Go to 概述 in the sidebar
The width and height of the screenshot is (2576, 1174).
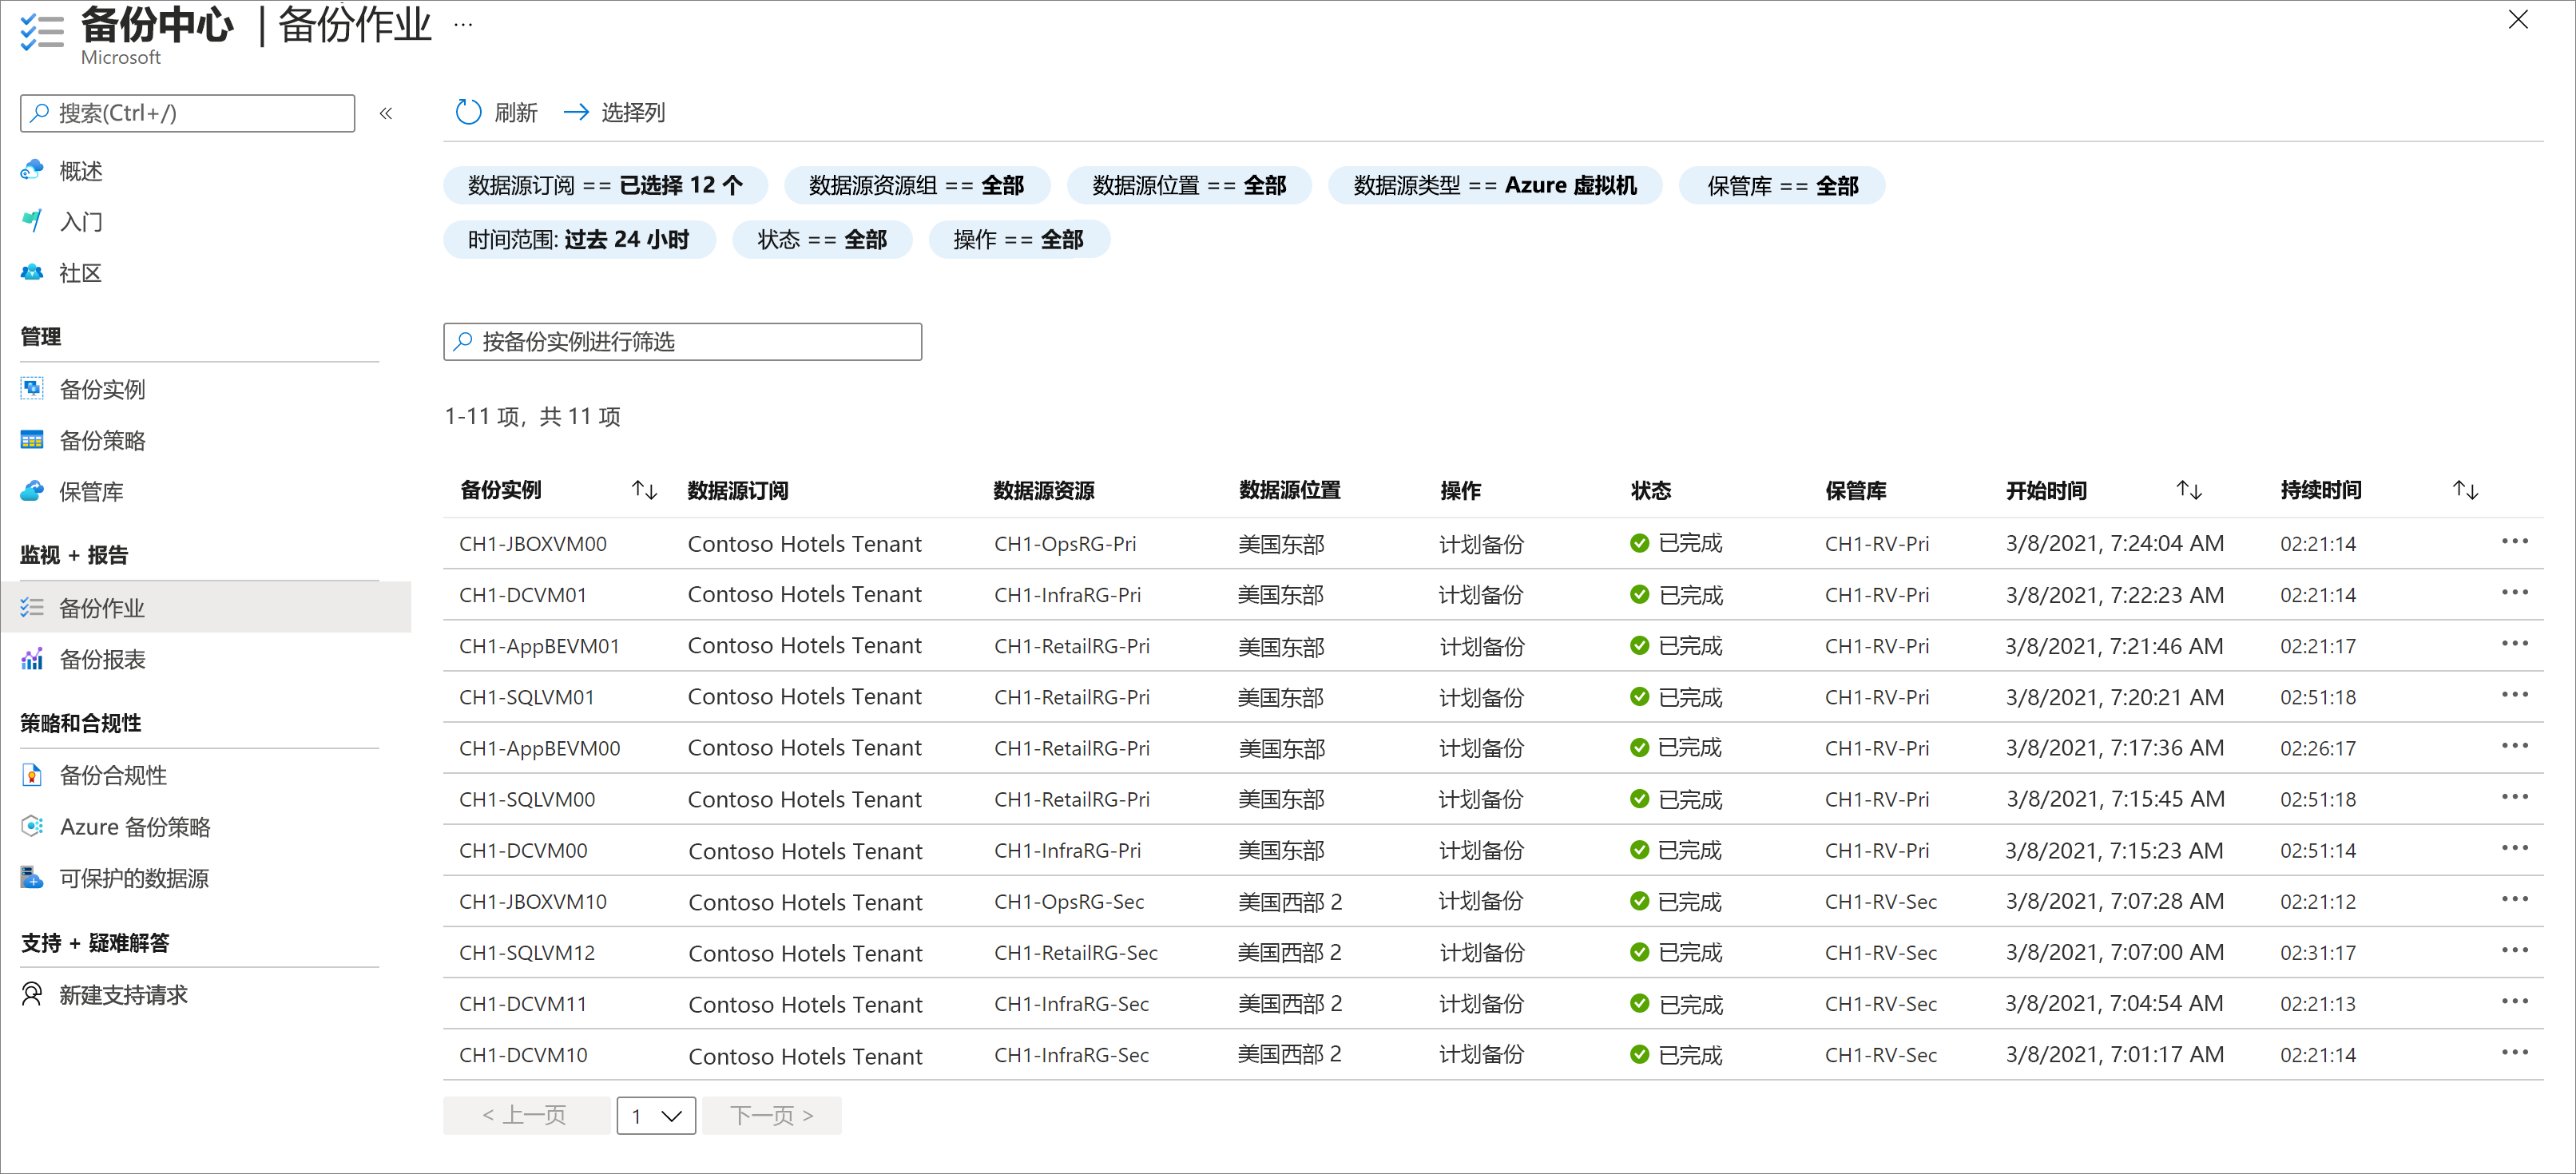click(81, 171)
